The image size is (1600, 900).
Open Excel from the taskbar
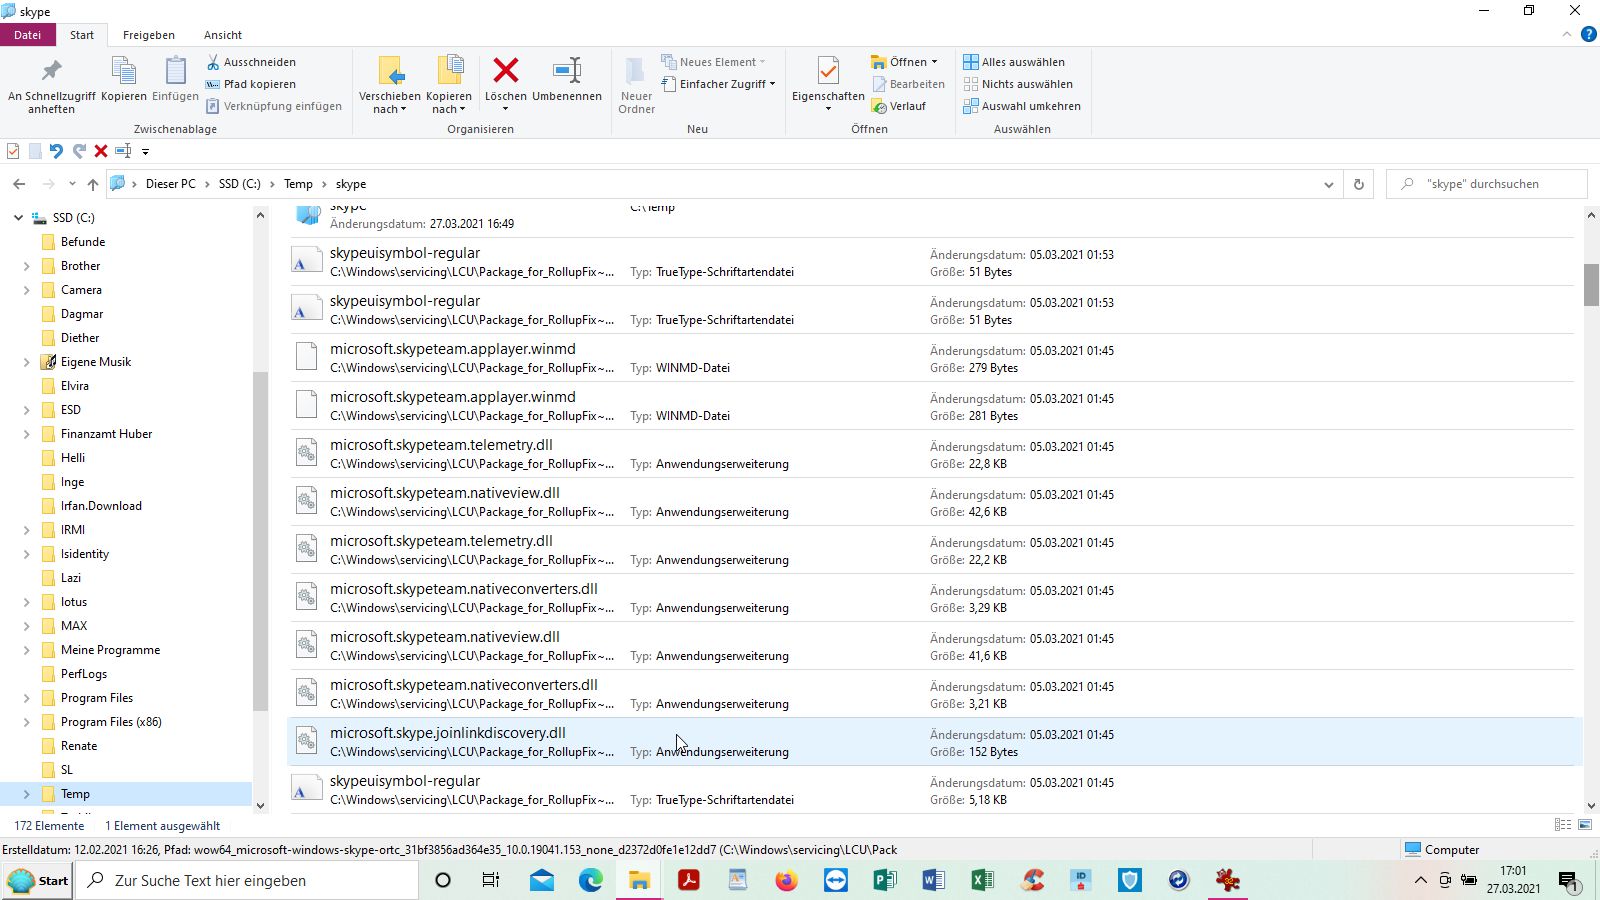(983, 880)
